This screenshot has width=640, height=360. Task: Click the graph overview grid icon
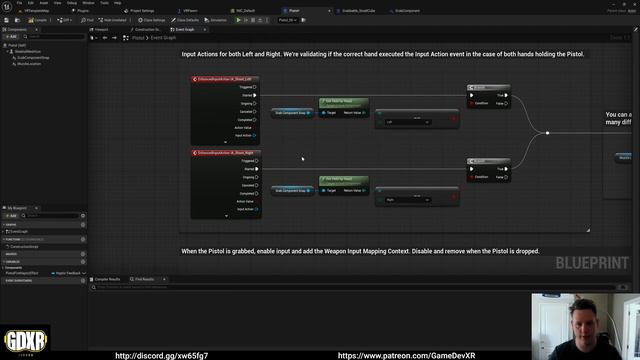click(126, 38)
